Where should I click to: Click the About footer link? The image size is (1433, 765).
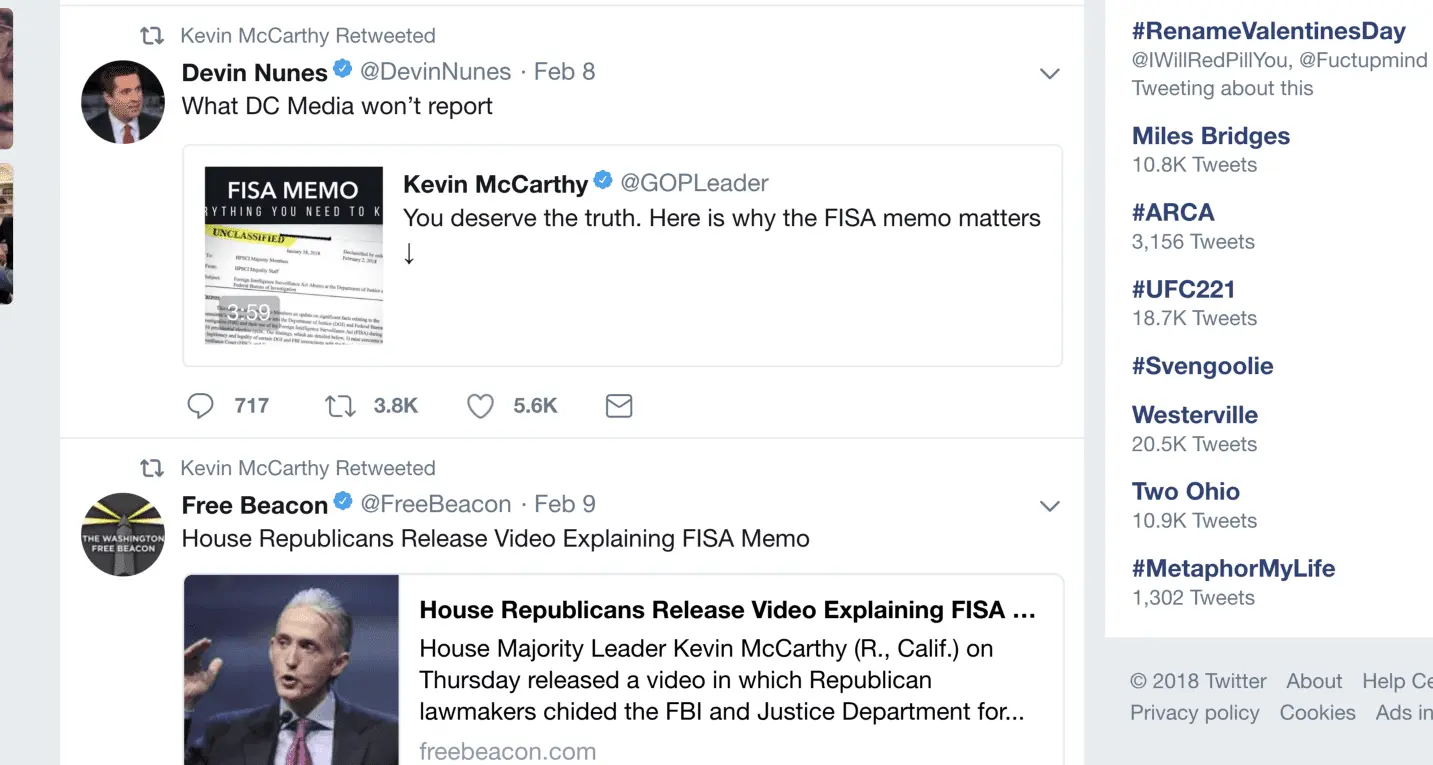click(1313, 681)
